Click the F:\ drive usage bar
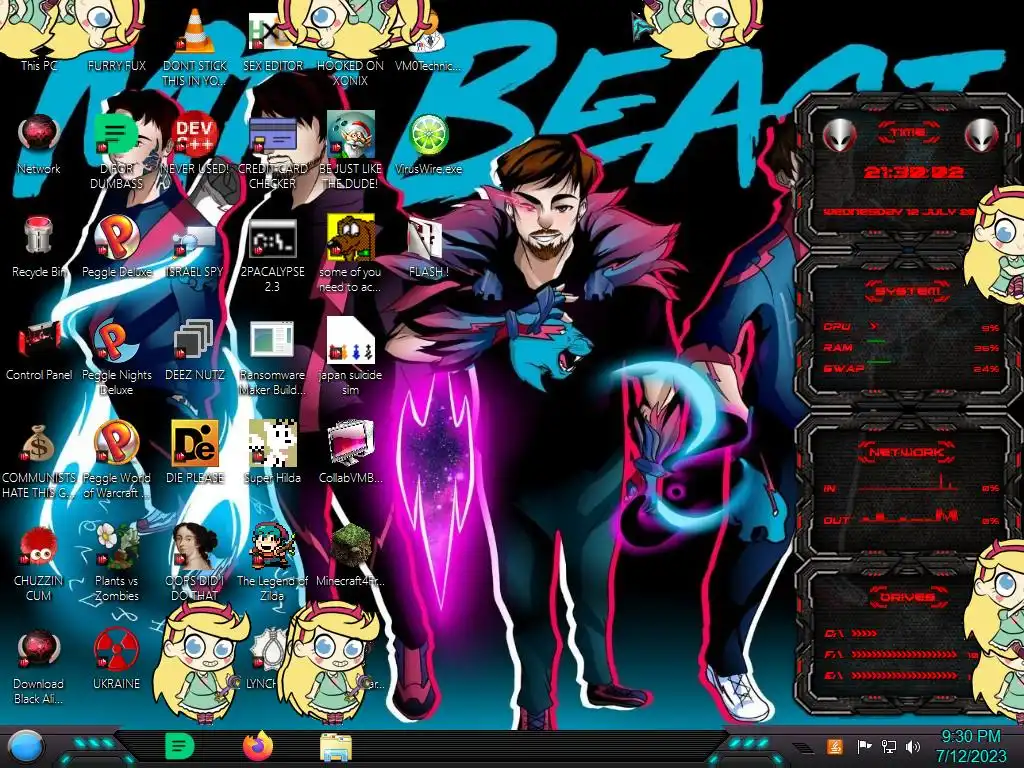 904,654
